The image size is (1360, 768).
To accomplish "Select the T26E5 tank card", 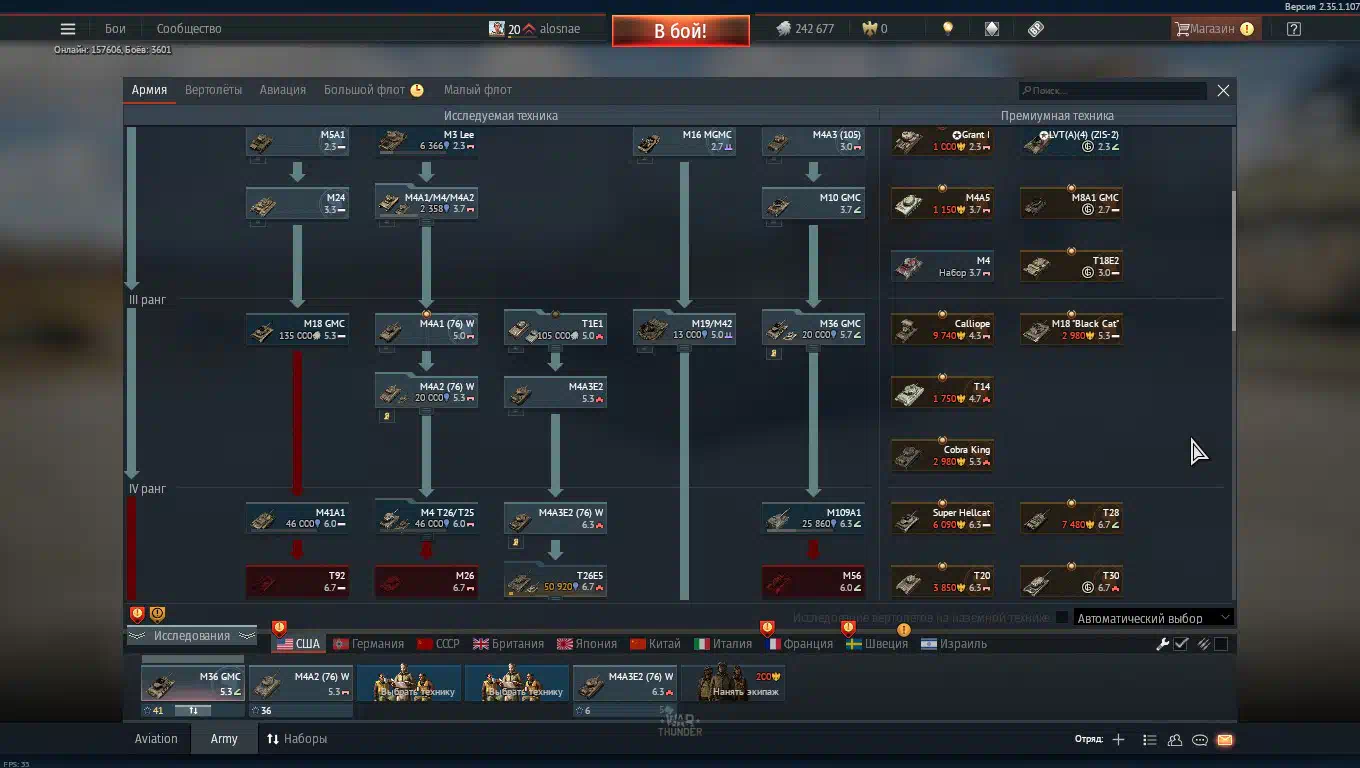I will [555, 582].
